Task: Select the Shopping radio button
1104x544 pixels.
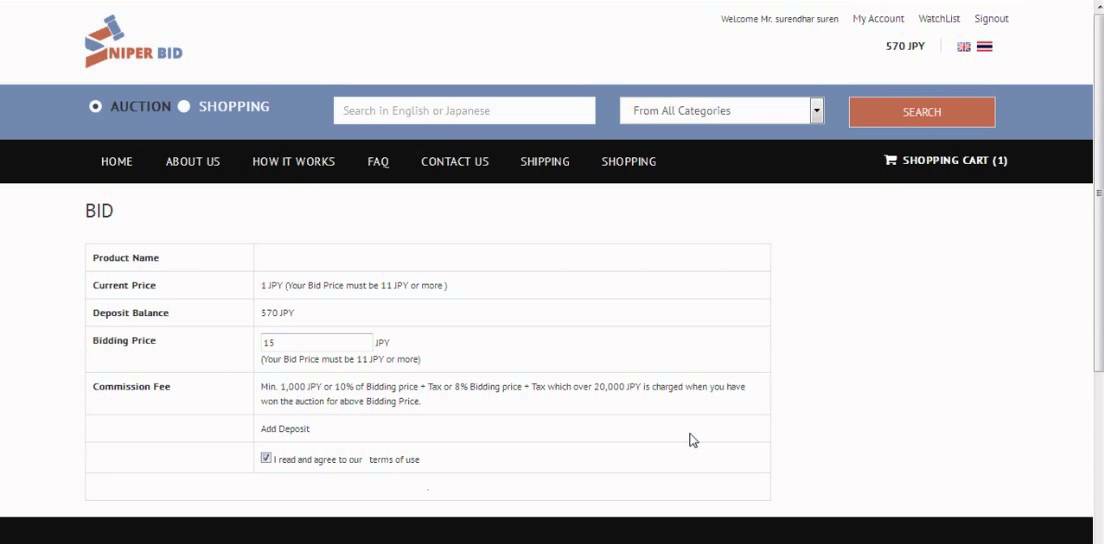Action: (184, 106)
